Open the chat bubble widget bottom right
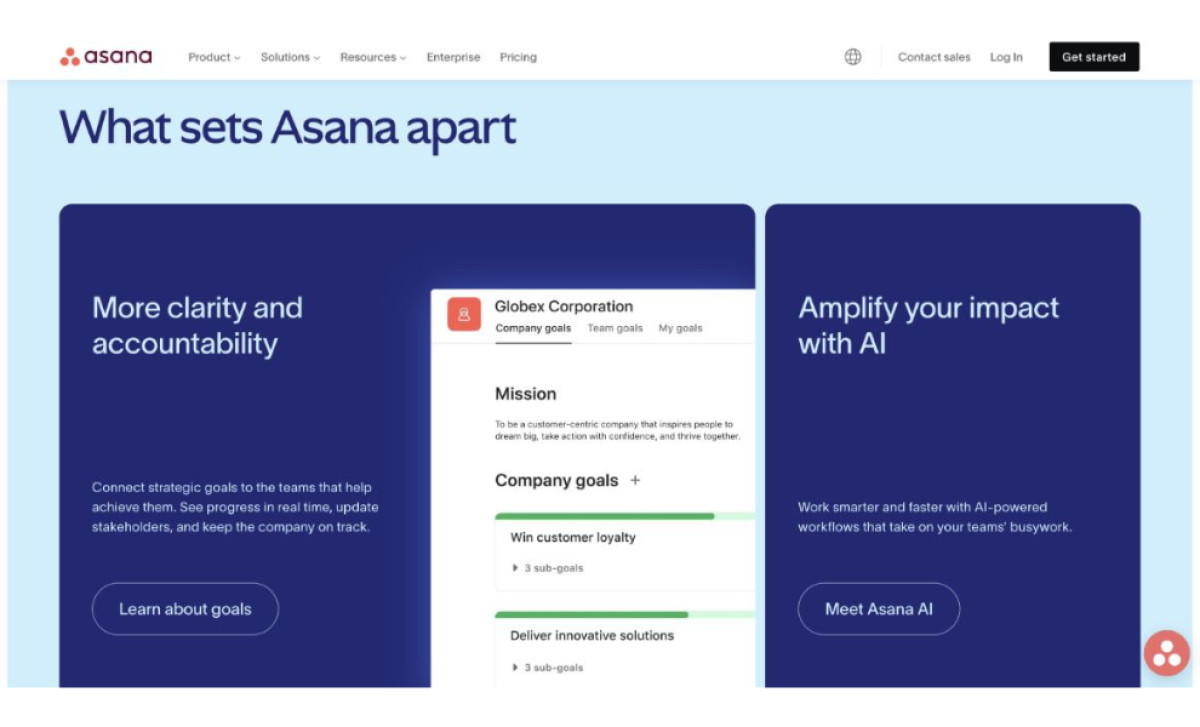Screen dimensions: 1200x727 (1166, 653)
